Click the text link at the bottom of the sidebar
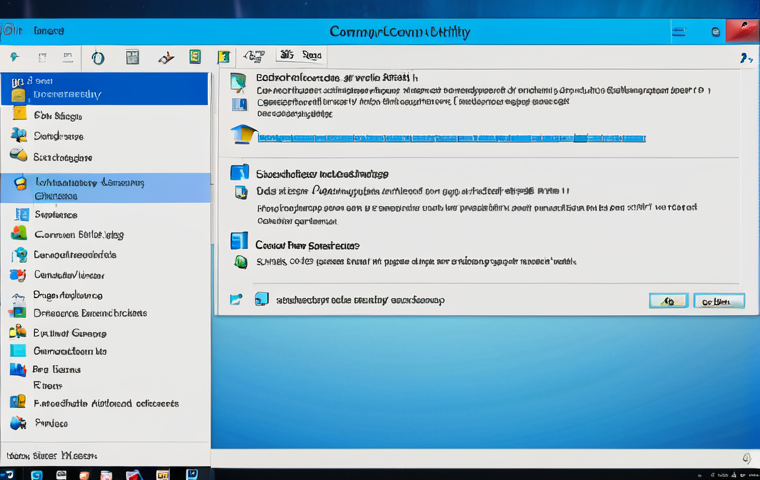The image size is (760, 480). [52, 456]
